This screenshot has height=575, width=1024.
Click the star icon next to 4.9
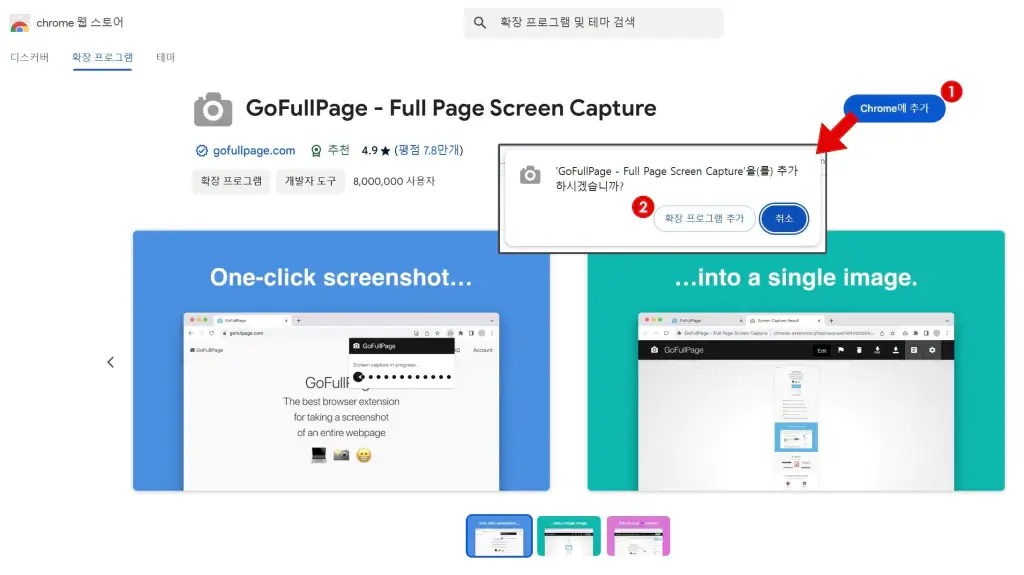(x=385, y=151)
